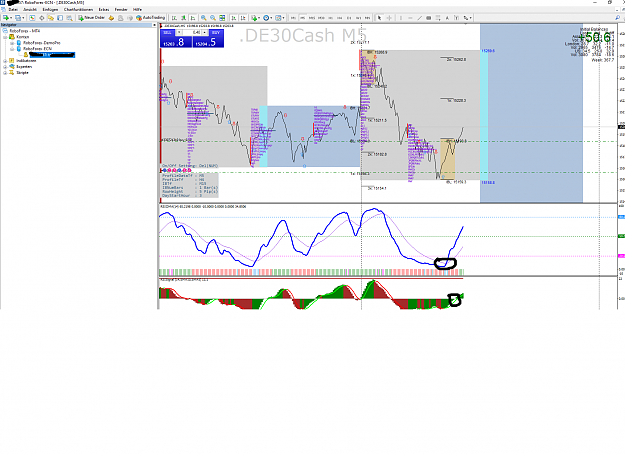Select the H1 timeframe button
This screenshot has width=625, height=454.
point(331,18)
